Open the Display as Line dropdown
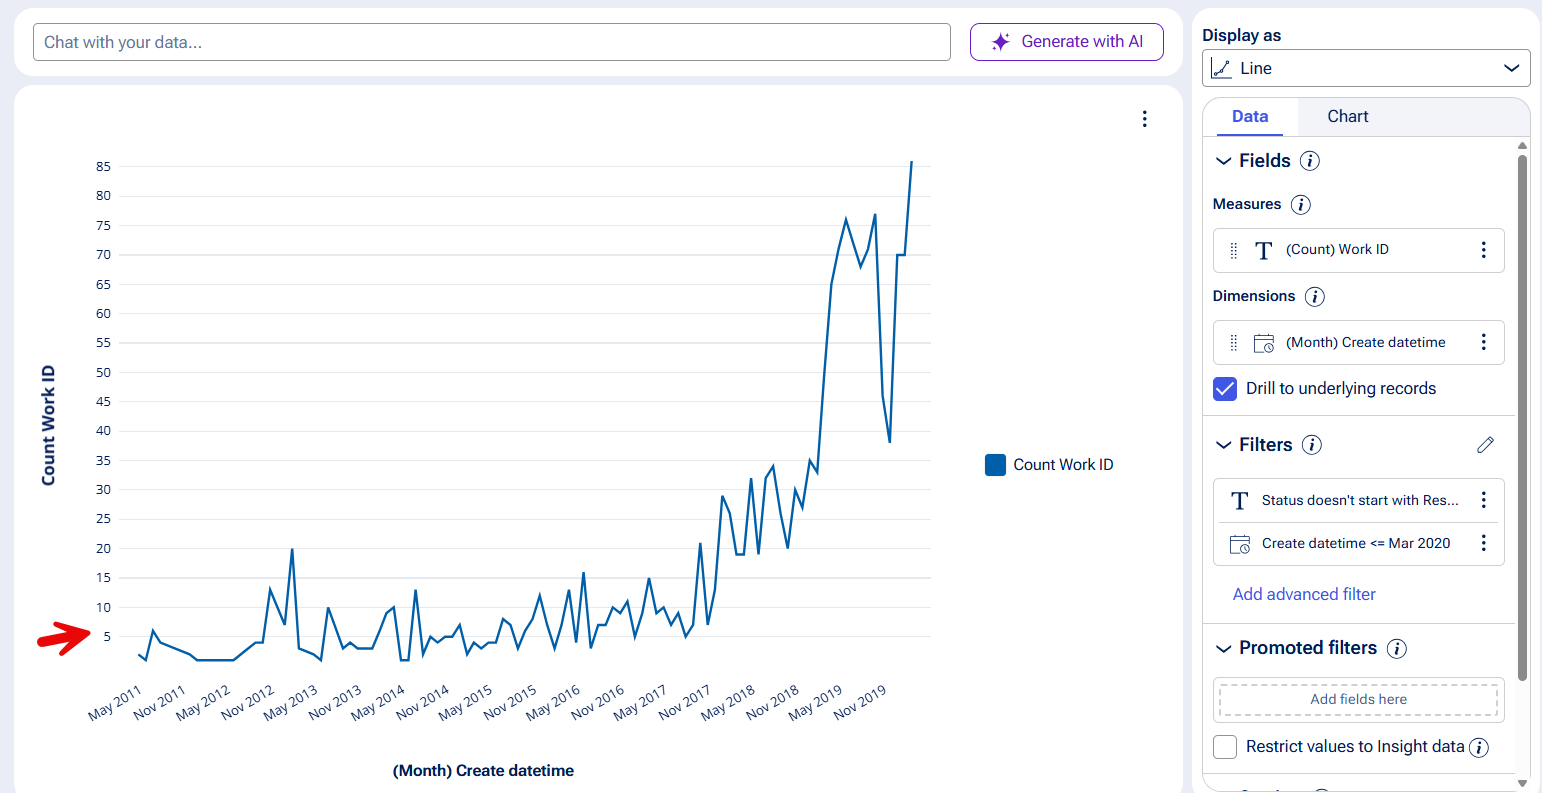 (1366, 68)
